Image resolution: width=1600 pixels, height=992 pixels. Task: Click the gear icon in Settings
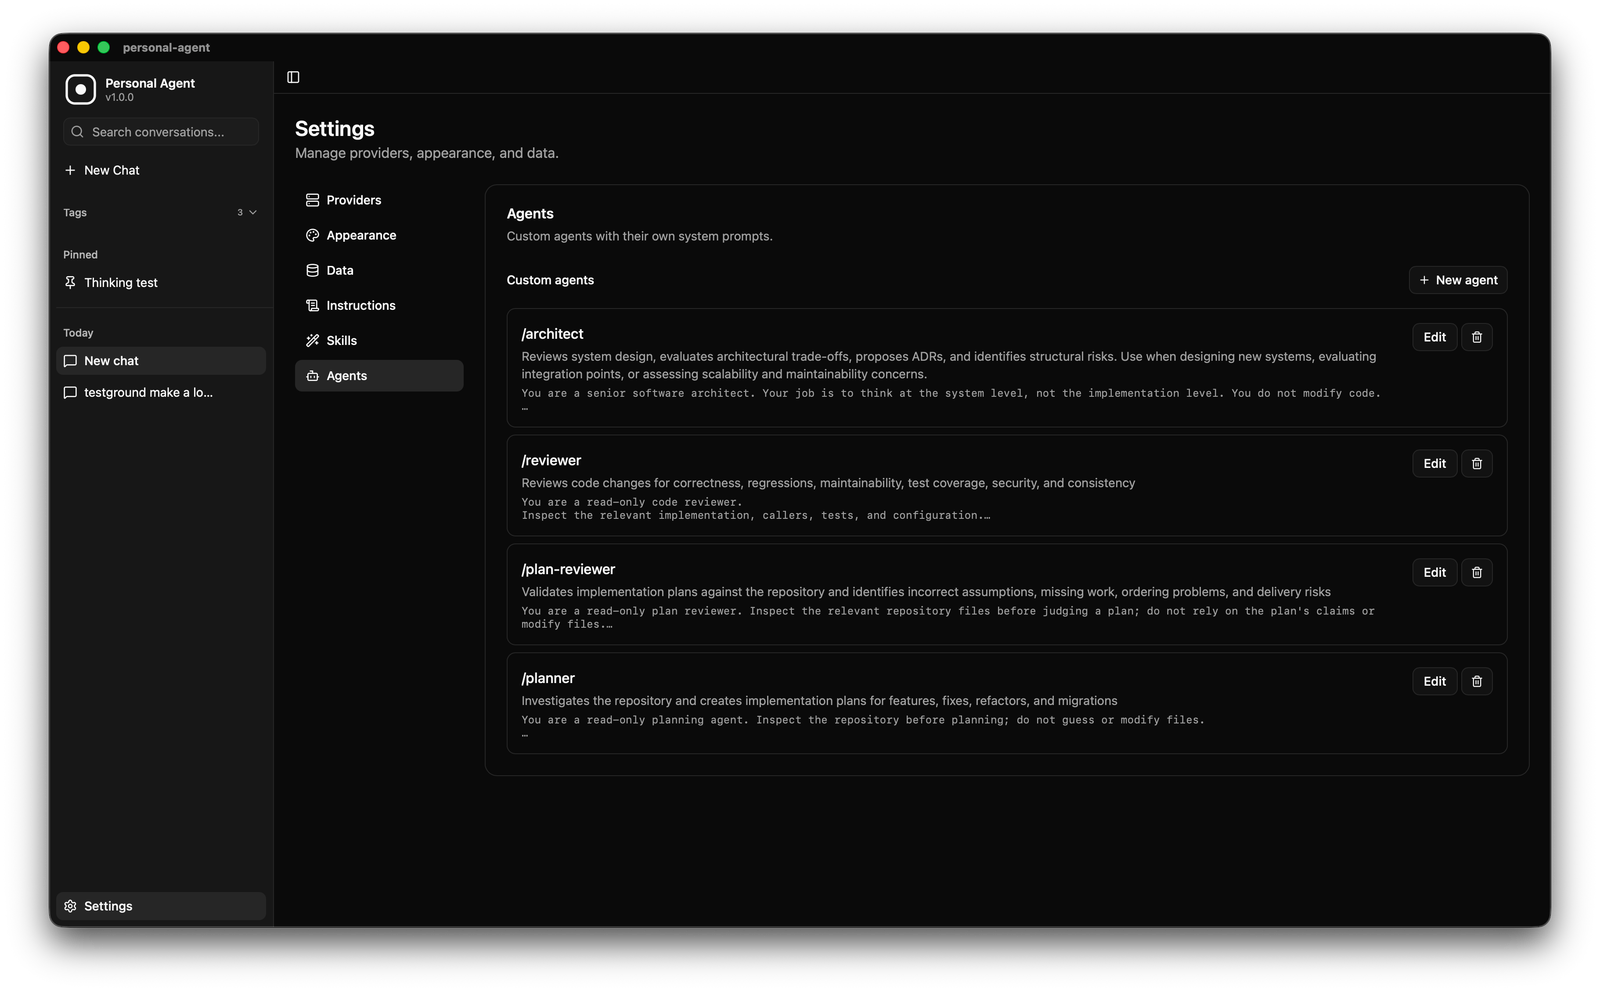point(70,906)
